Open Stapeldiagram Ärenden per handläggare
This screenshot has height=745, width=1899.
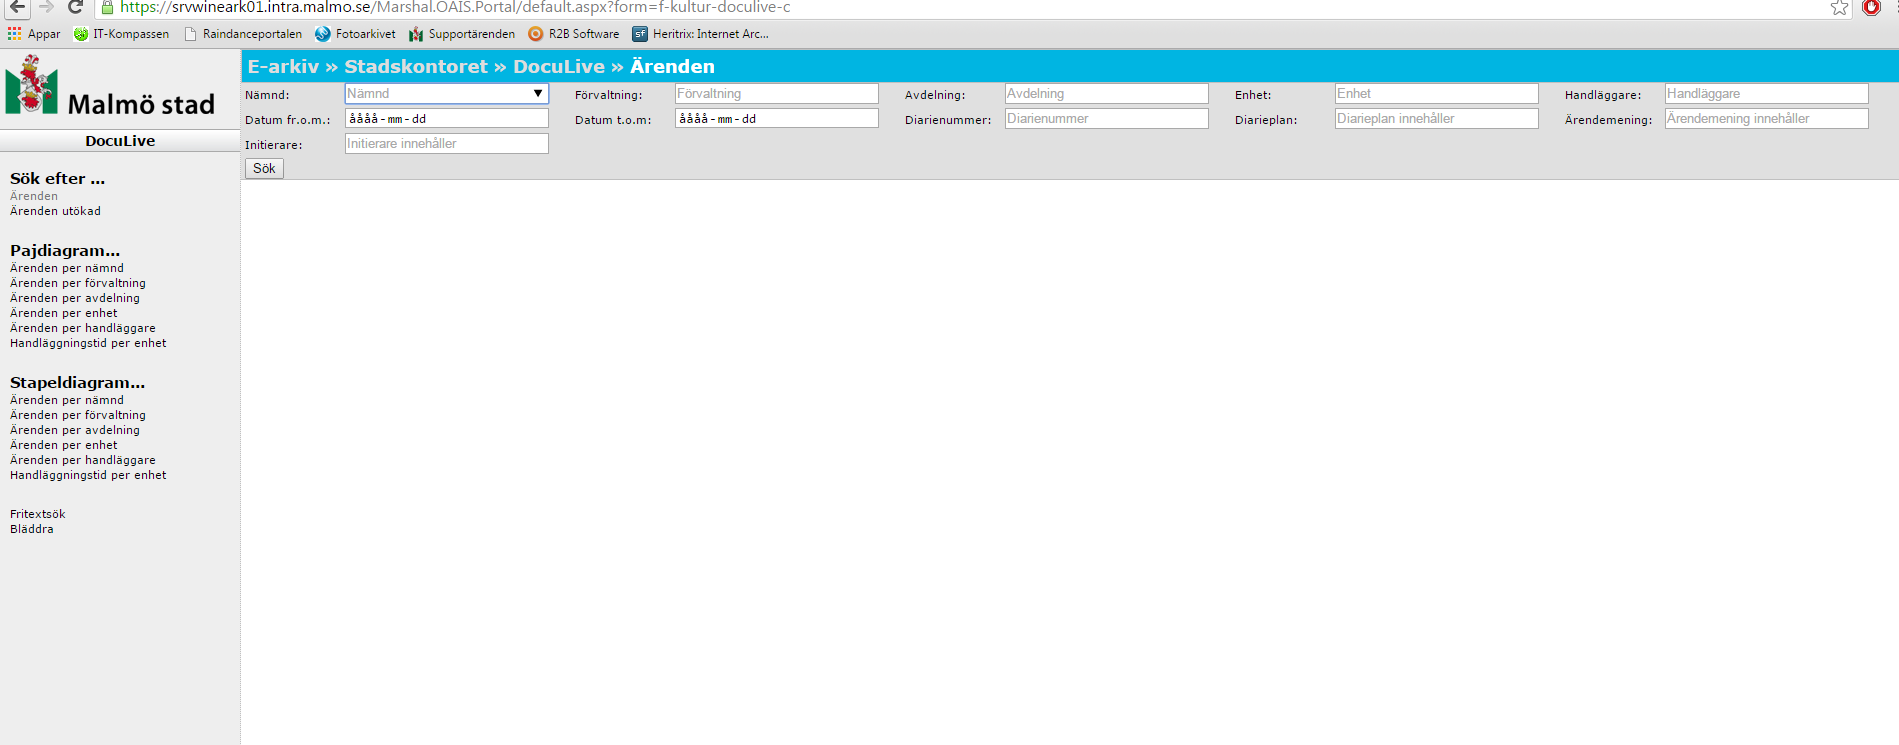click(x=83, y=460)
